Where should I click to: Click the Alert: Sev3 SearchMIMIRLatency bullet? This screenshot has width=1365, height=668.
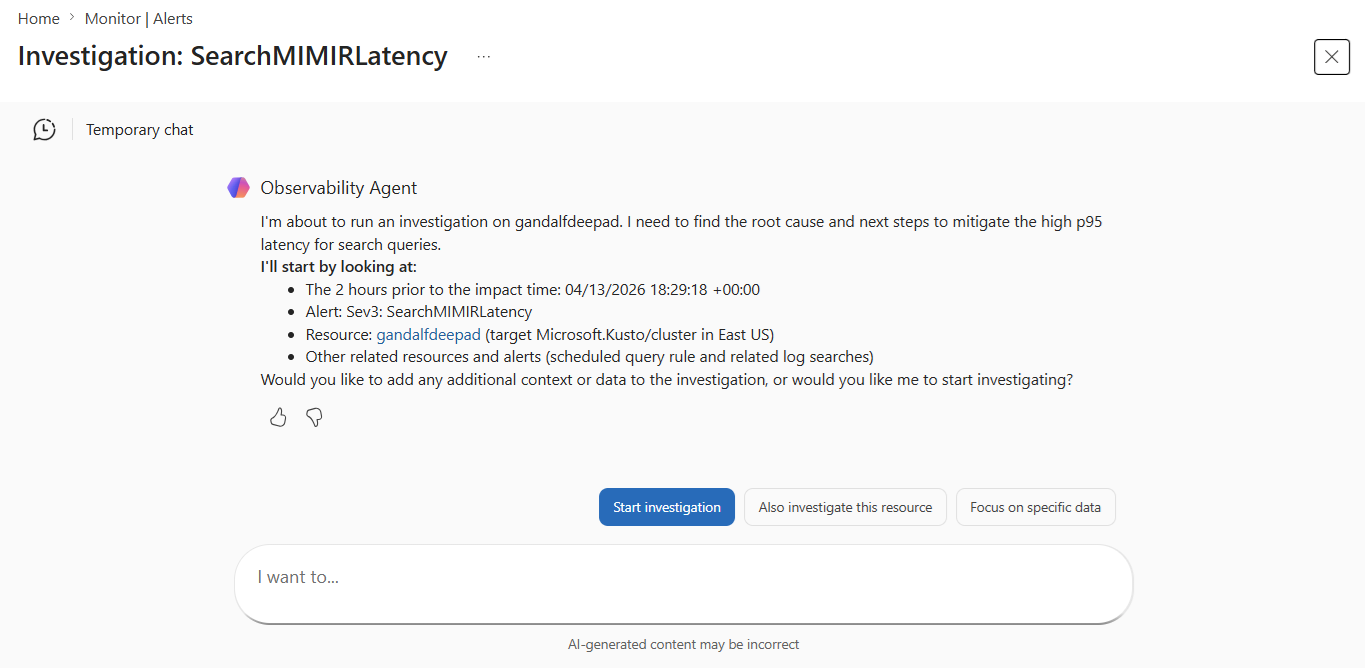click(x=419, y=312)
